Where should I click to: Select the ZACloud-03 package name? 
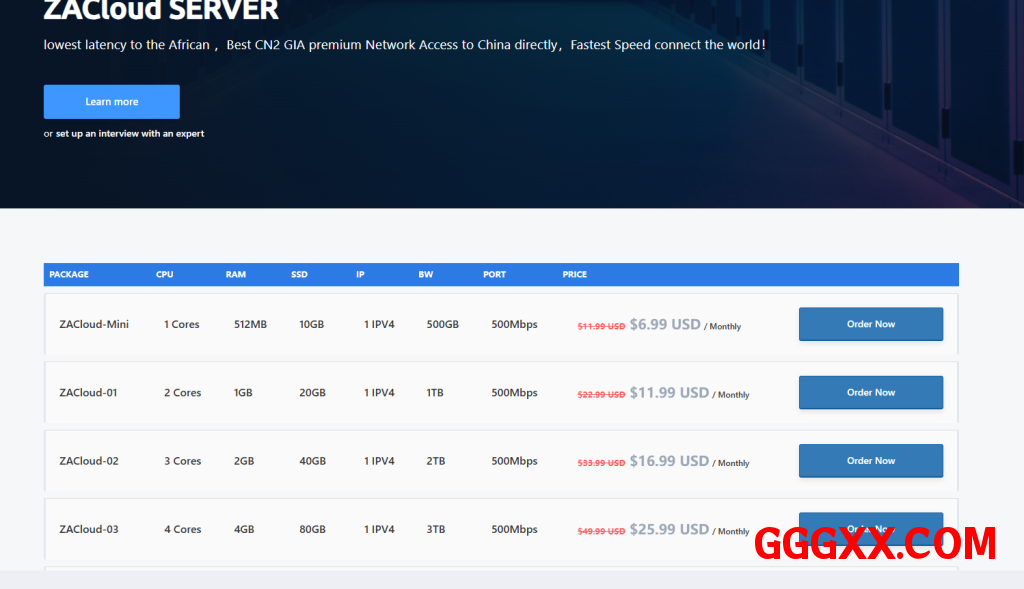tap(89, 529)
